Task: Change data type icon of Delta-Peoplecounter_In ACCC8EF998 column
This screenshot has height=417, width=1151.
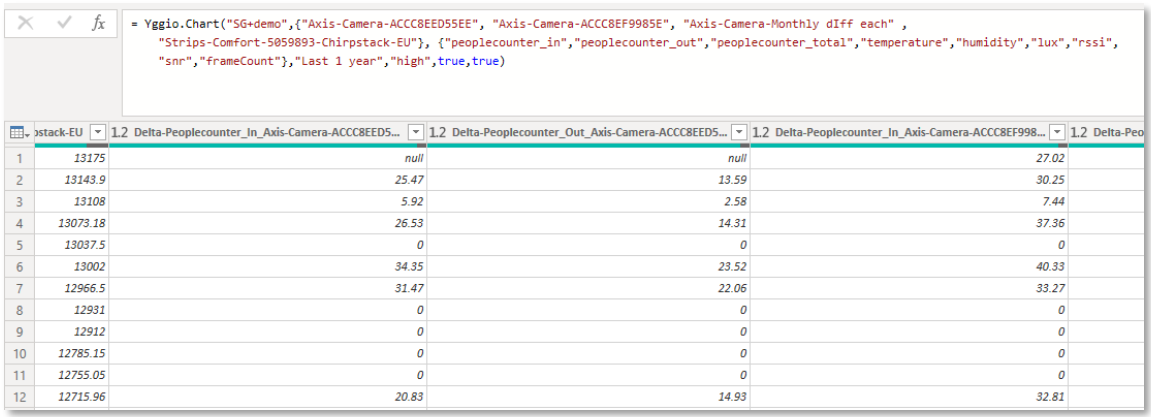Action: [x=761, y=133]
